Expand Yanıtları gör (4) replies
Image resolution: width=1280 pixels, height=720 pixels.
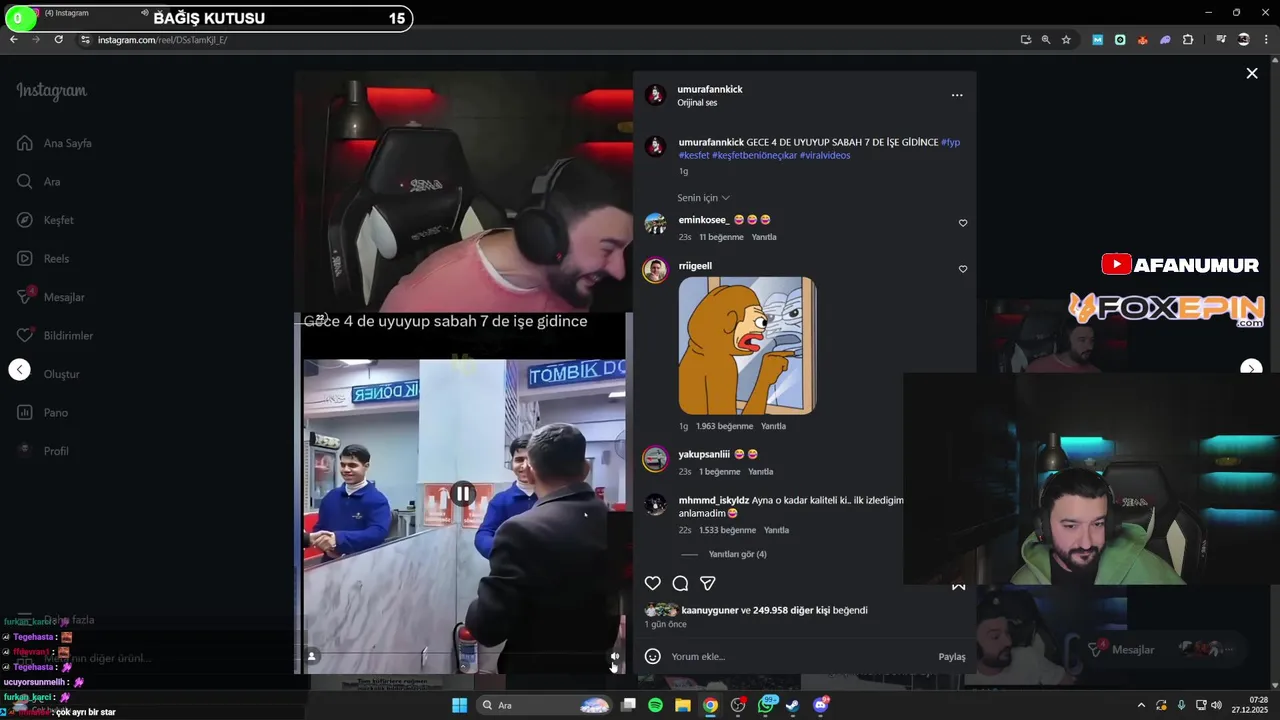tap(737, 554)
